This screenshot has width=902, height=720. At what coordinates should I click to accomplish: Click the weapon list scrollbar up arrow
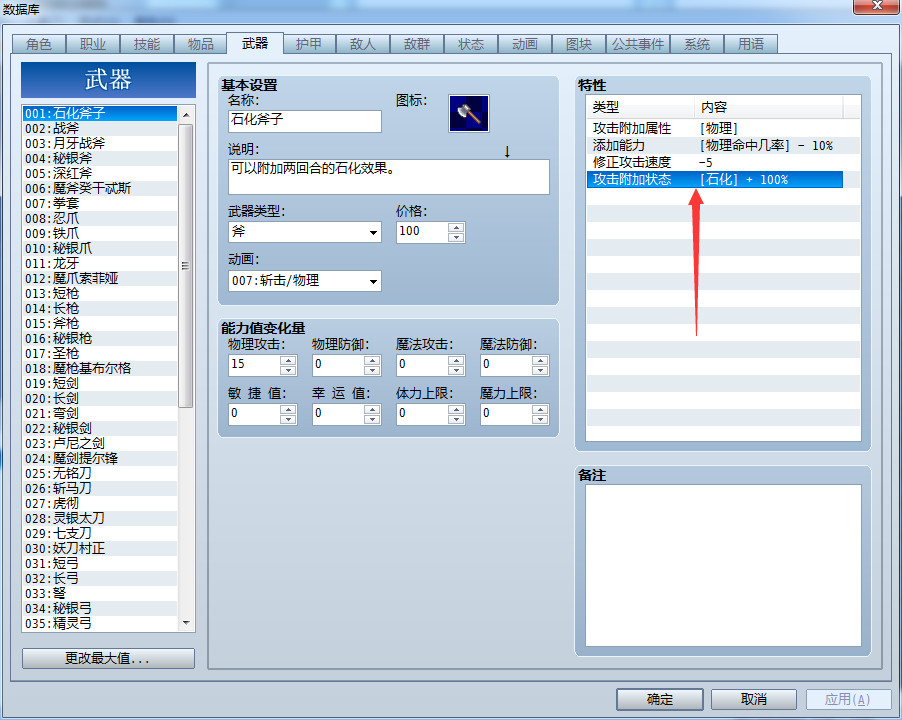point(186,114)
